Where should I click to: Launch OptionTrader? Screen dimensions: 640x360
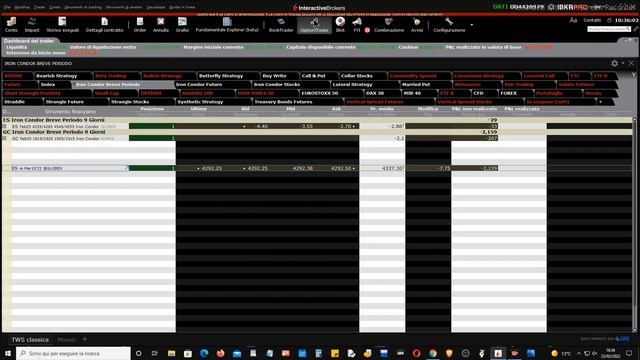(x=314, y=24)
